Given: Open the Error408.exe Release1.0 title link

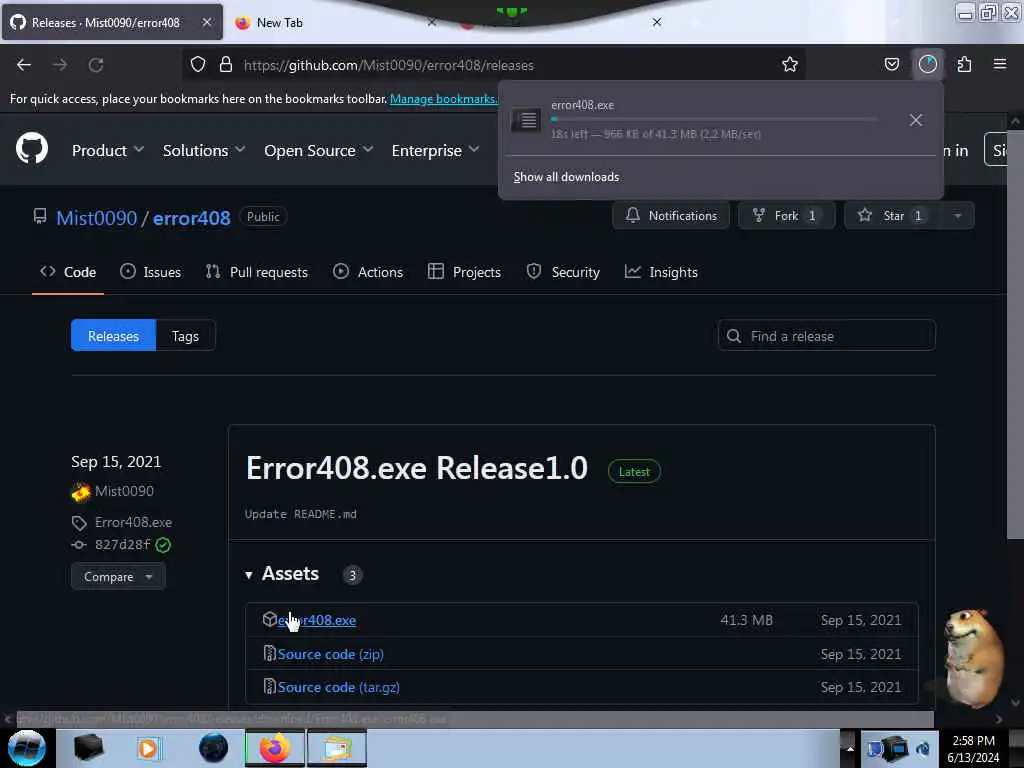Looking at the screenshot, I should click(417, 468).
